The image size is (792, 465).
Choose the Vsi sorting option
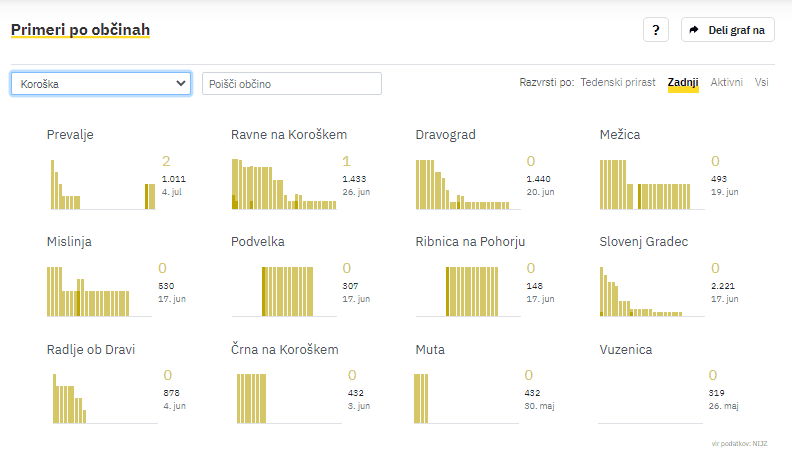tap(762, 82)
